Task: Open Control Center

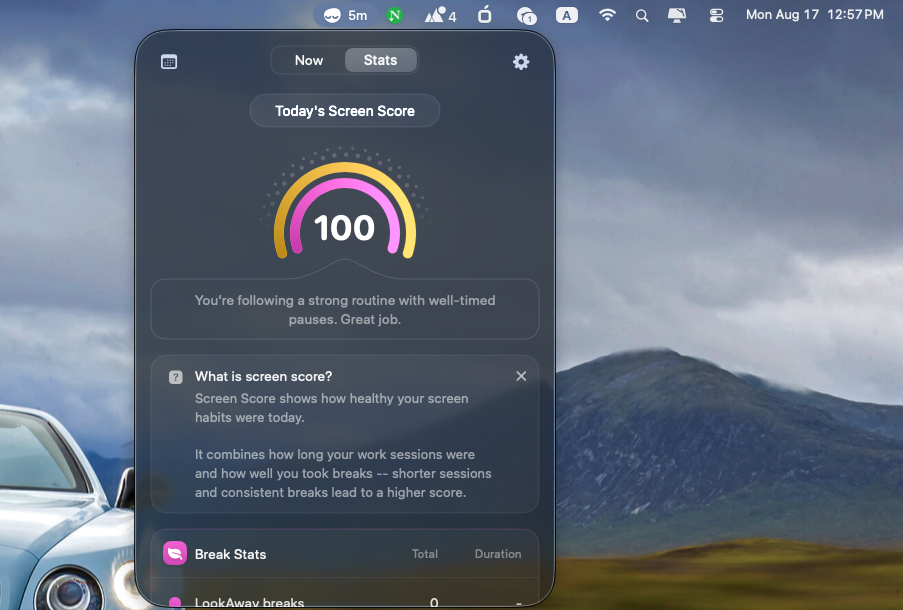Action: coord(716,16)
